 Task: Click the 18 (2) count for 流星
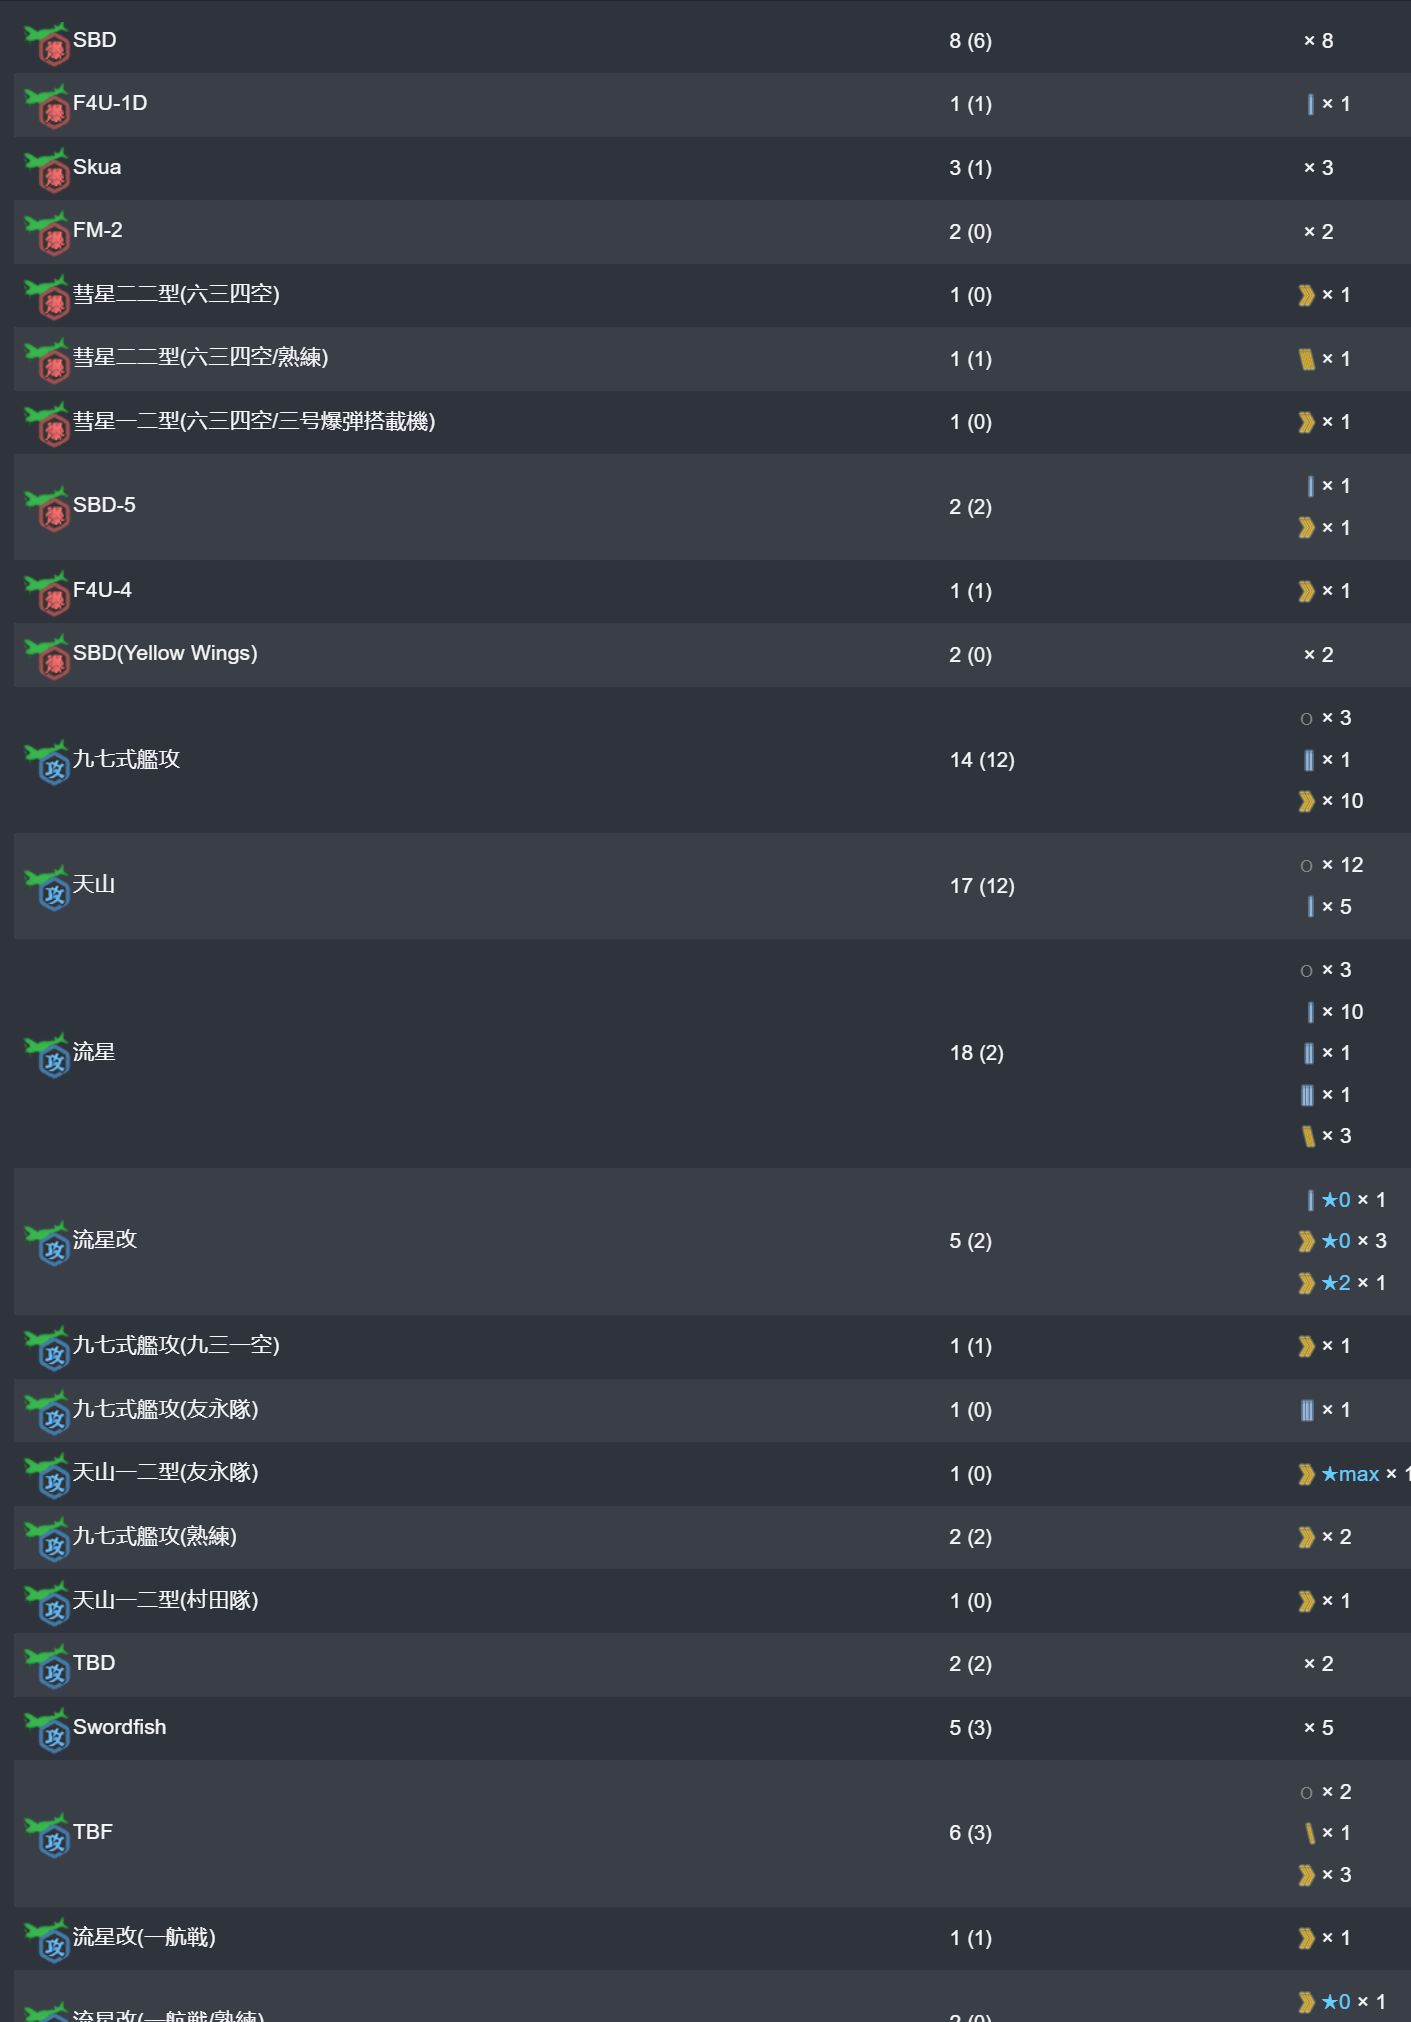976,1053
